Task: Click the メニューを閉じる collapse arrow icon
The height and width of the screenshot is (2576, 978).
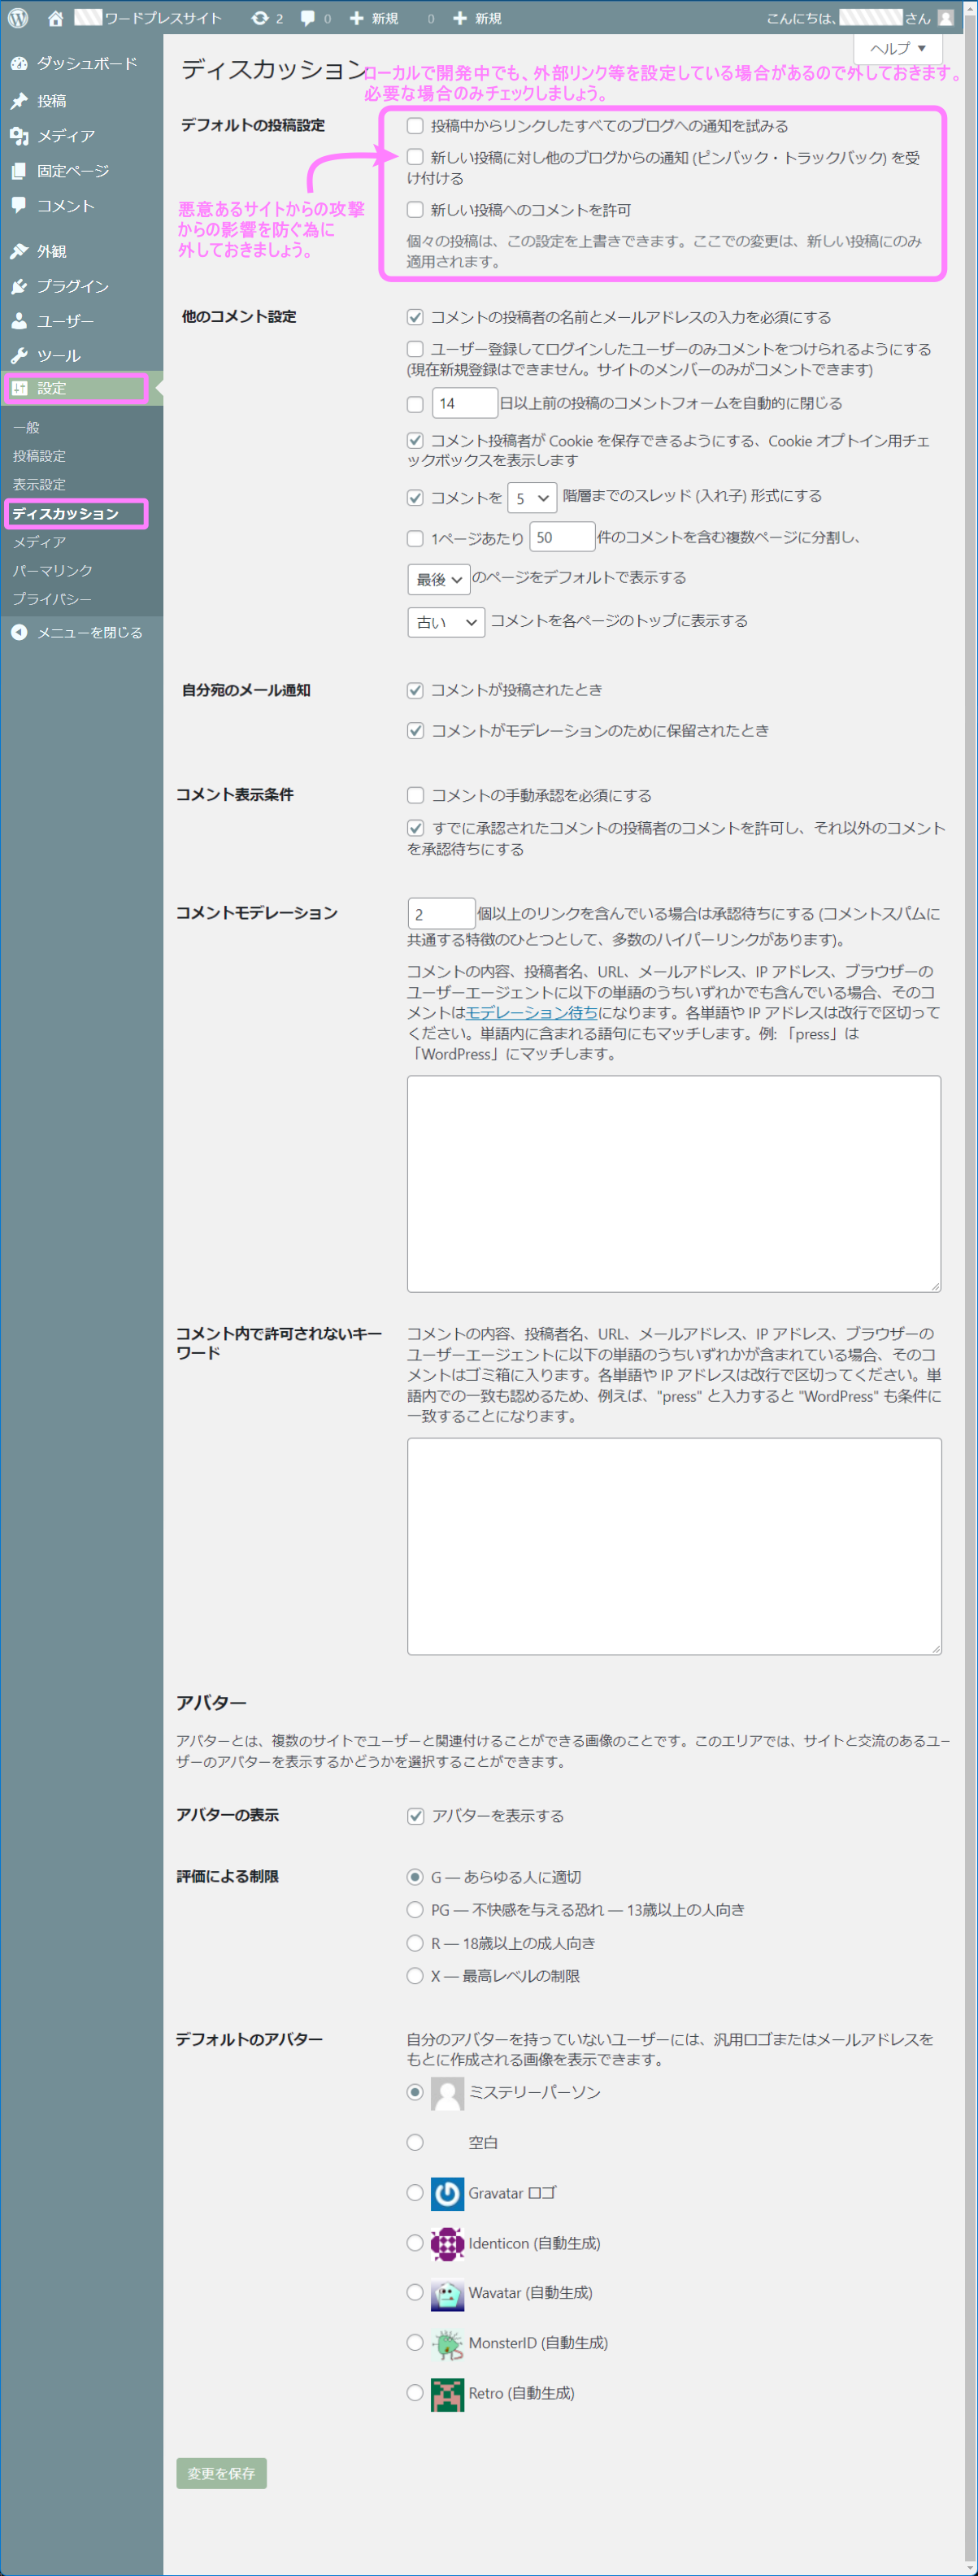Action: coord(19,632)
